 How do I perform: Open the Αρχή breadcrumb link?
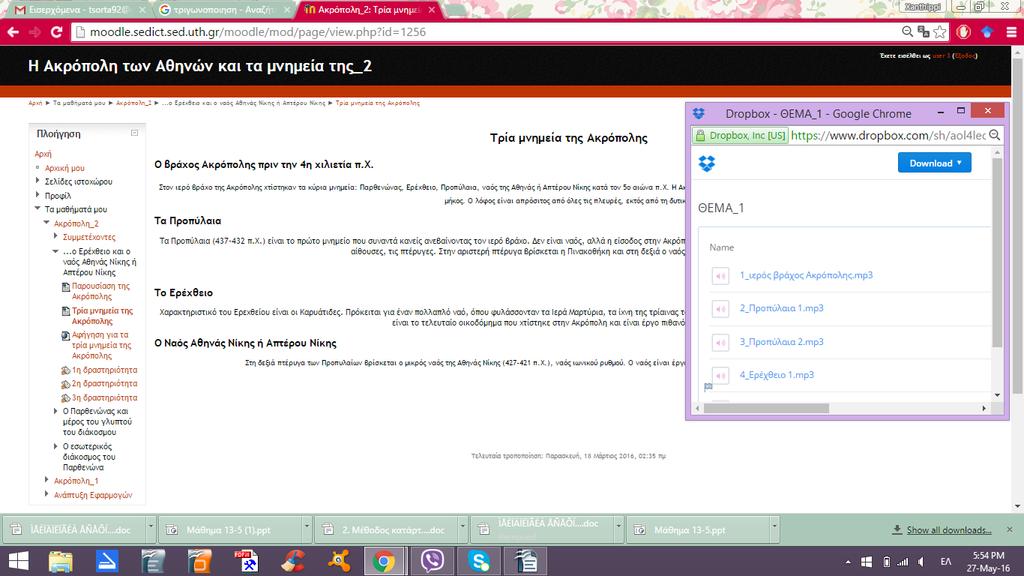pyautogui.click(x=35, y=103)
